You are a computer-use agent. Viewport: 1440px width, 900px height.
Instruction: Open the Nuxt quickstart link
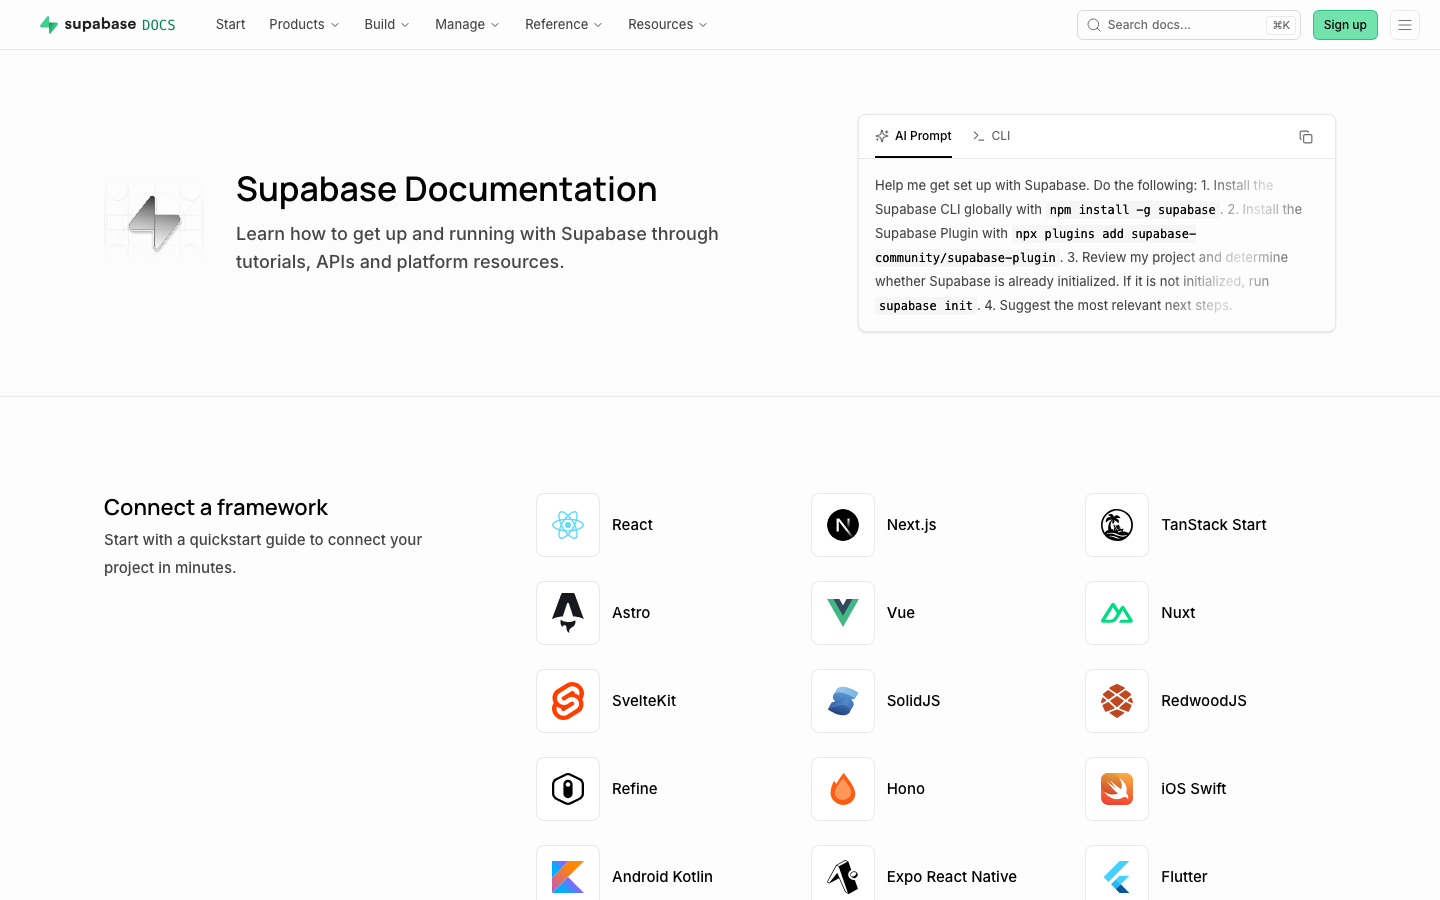point(1178,613)
